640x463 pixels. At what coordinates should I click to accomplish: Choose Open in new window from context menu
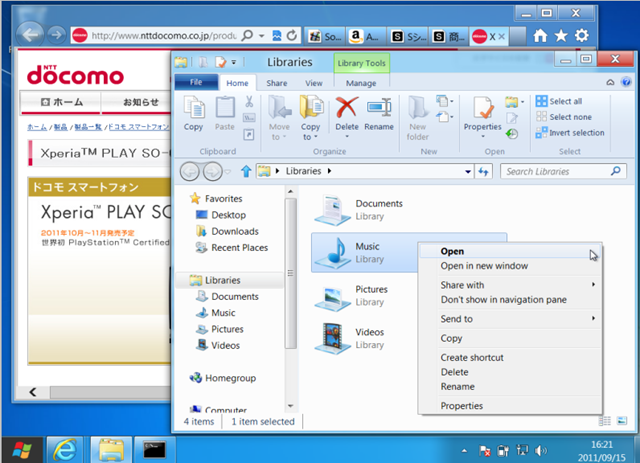[484, 266]
